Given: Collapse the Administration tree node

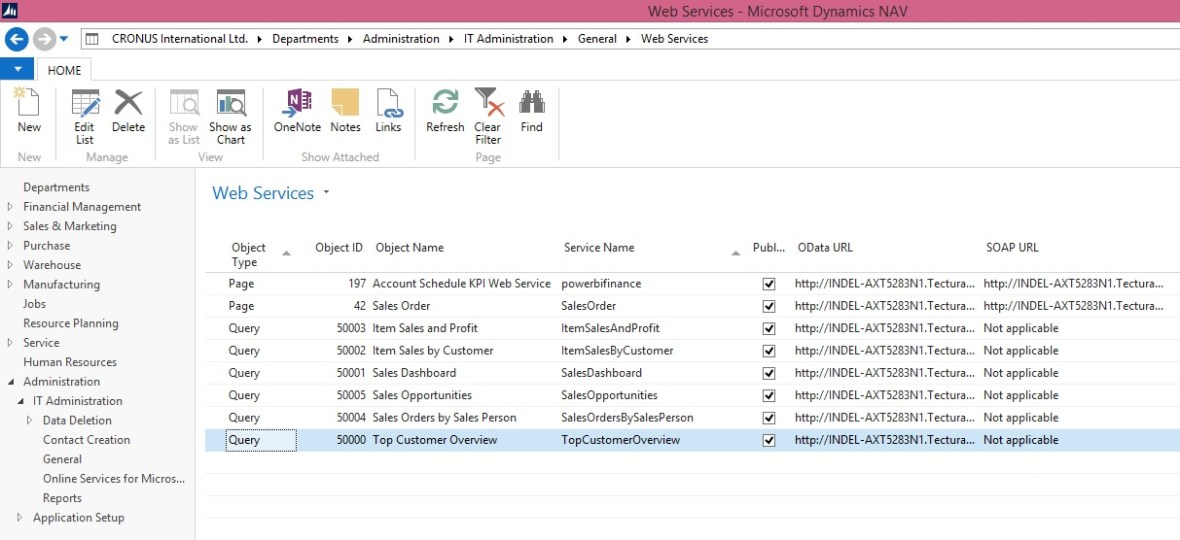Looking at the screenshot, I should [10, 382].
